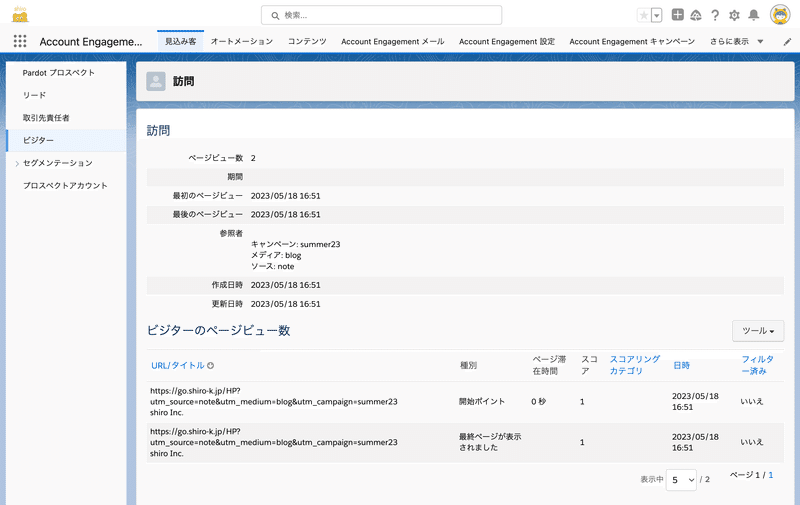This screenshot has height=505, width=800.
Task: Click the 開始ポイント cell
Action: (482, 401)
